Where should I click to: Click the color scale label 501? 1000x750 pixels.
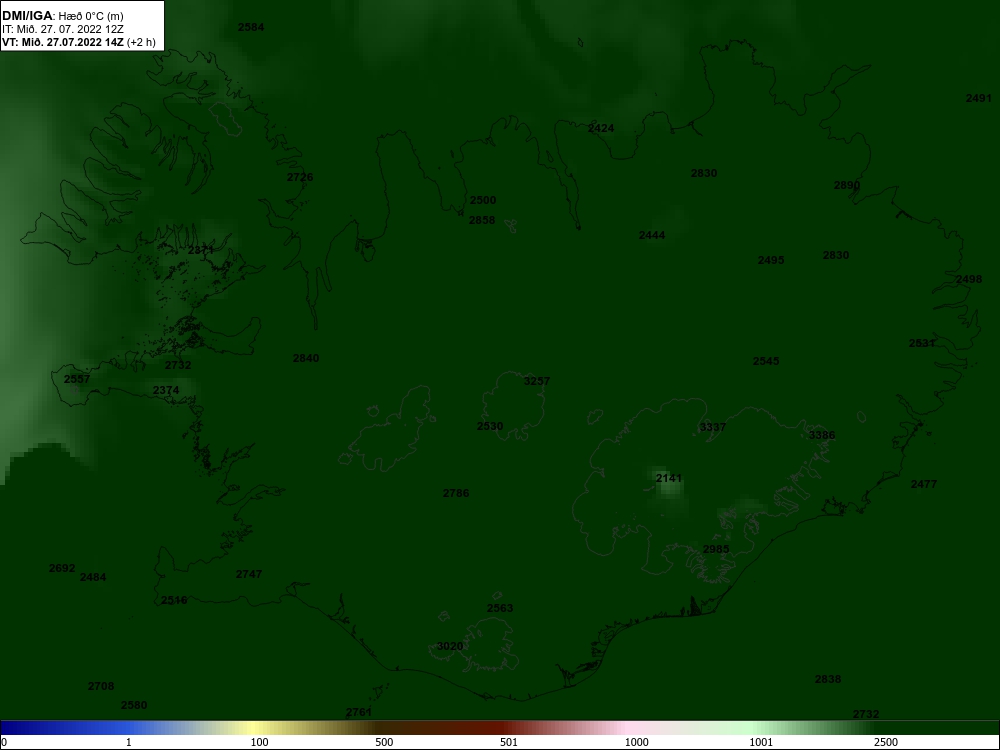pyautogui.click(x=509, y=742)
